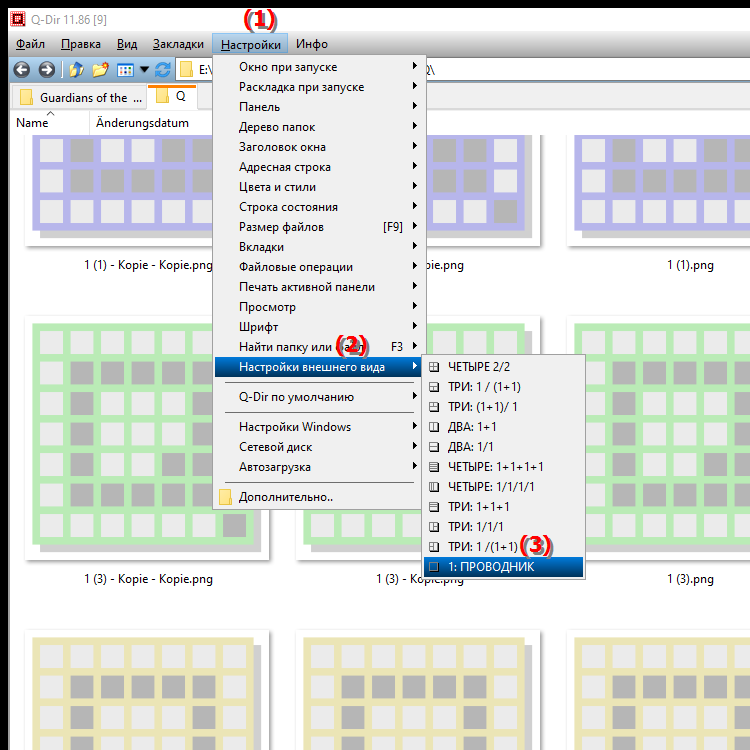Select the ТРИ: 1 / (1+1) layout icon
750x750 pixels.
click(434, 387)
